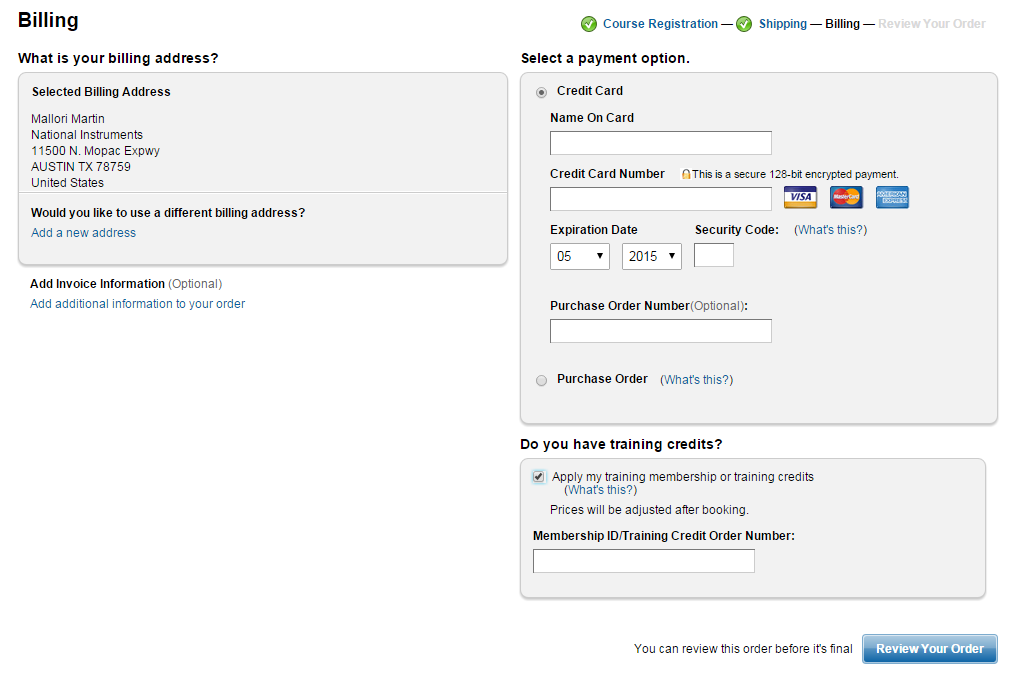Click the Add a new address link
The height and width of the screenshot is (674, 1016).
(x=83, y=233)
